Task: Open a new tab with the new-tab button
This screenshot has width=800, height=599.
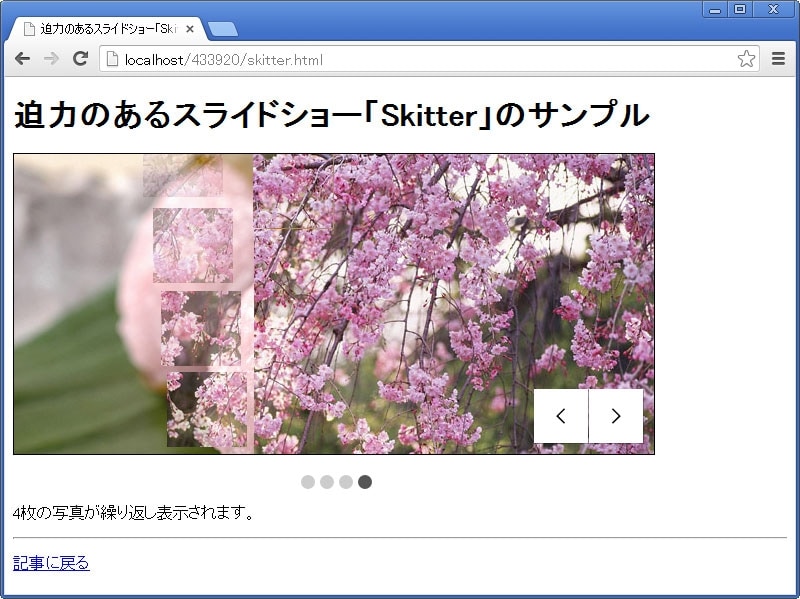Action: 223,29
